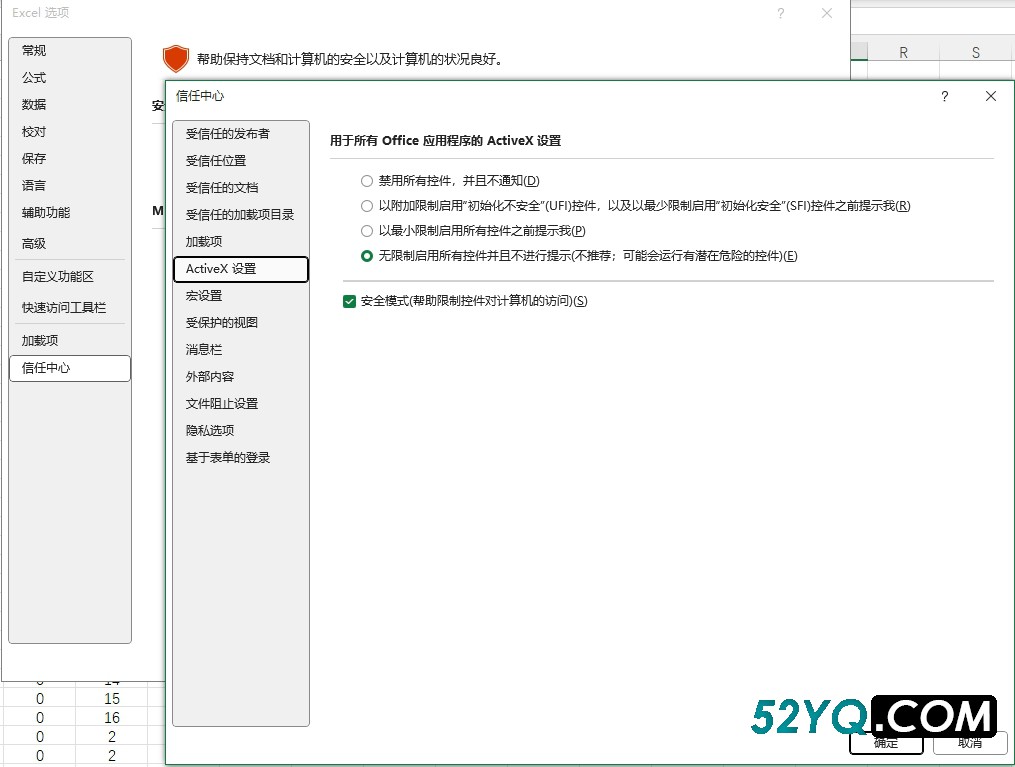Click spreadsheet cell containing 16
1015x767 pixels.
(112, 718)
